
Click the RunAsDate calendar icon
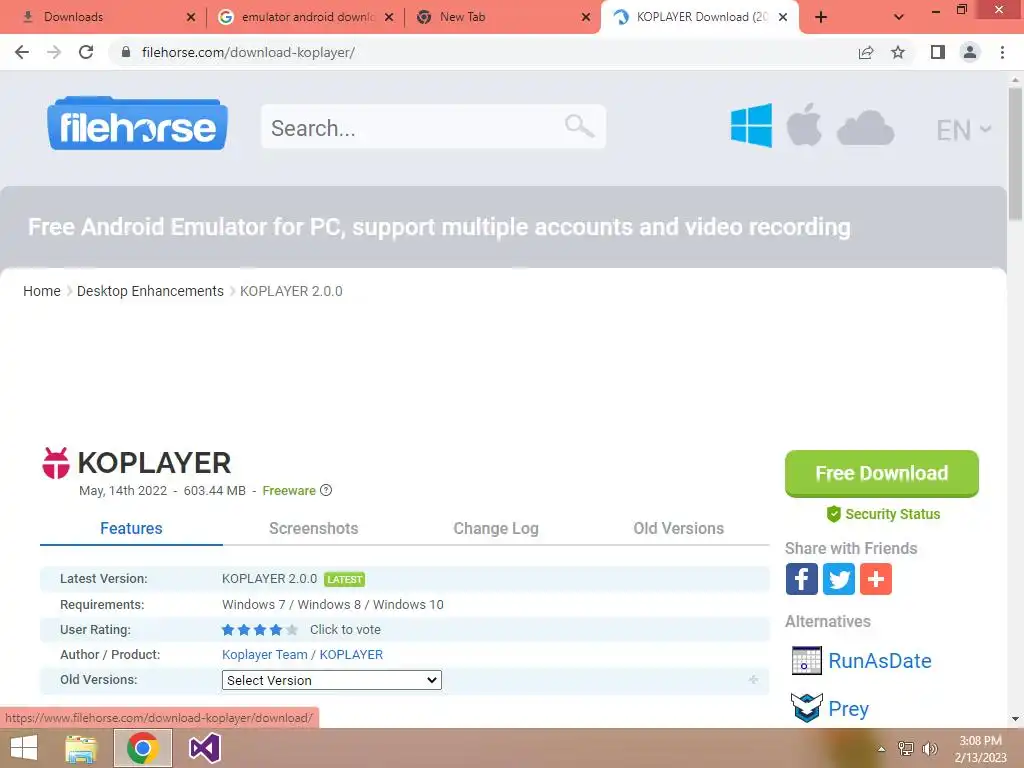pyautogui.click(x=807, y=660)
